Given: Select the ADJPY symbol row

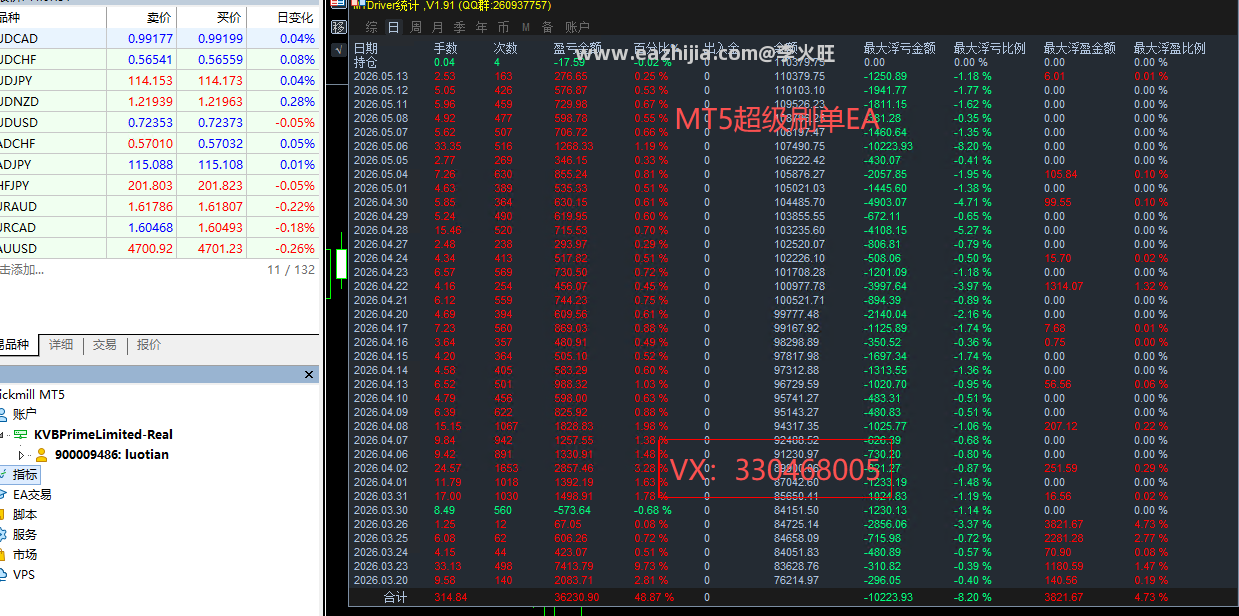Looking at the screenshot, I should click(160, 164).
